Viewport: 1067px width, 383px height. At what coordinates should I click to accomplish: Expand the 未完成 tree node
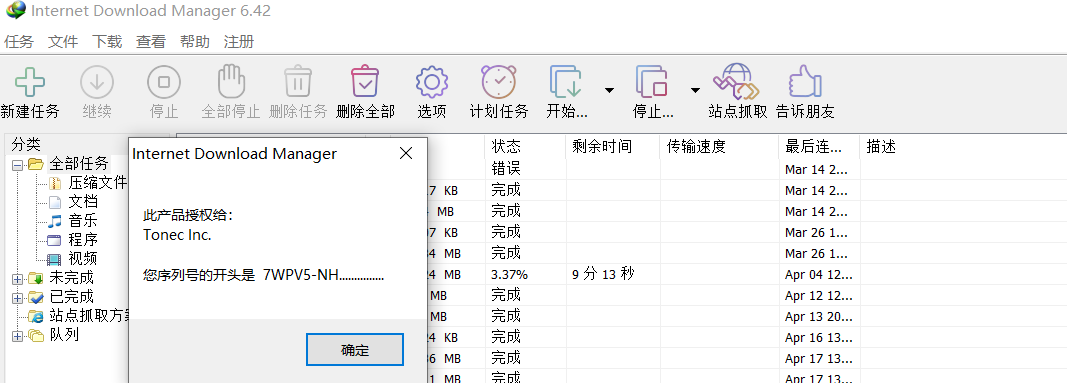(x=17, y=278)
